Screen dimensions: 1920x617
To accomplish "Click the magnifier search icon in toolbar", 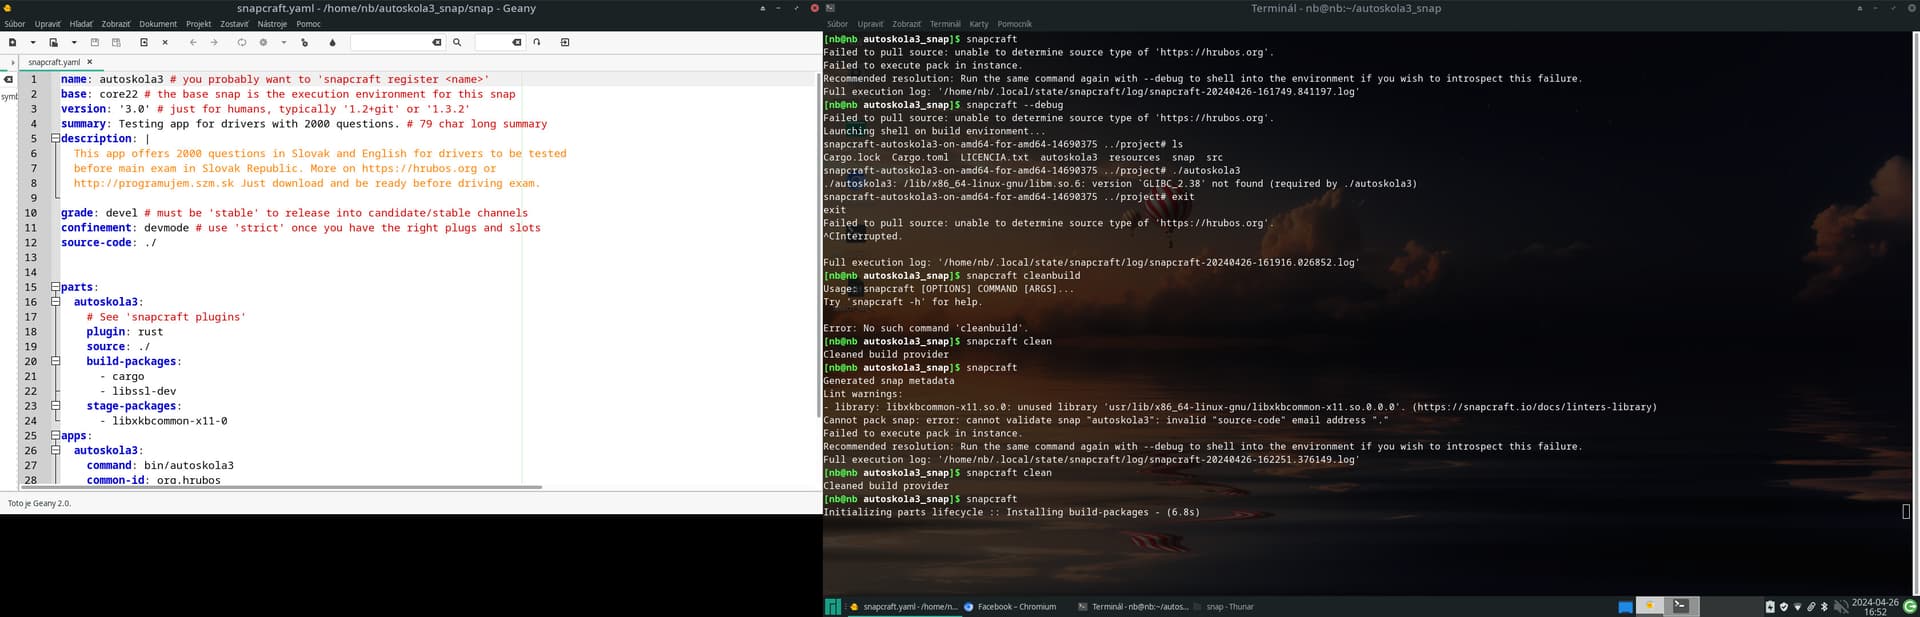I will coord(457,43).
